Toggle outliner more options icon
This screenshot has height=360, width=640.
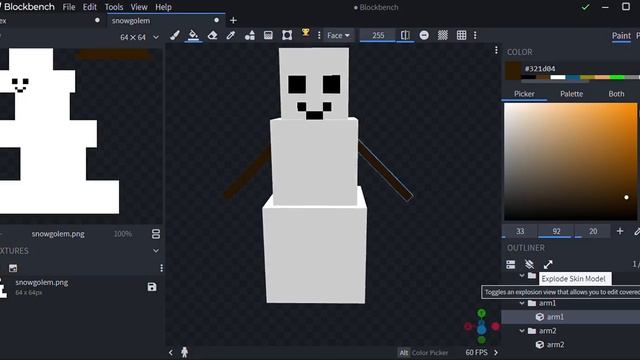pos(510,264)
